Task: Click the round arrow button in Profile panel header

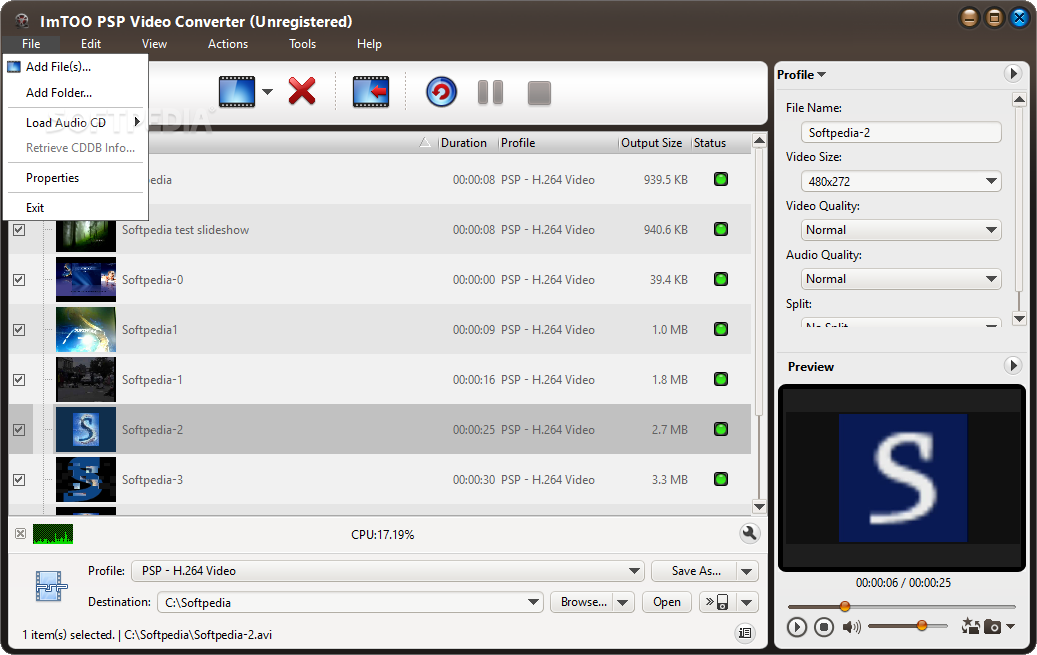Action: [1012, 73]
